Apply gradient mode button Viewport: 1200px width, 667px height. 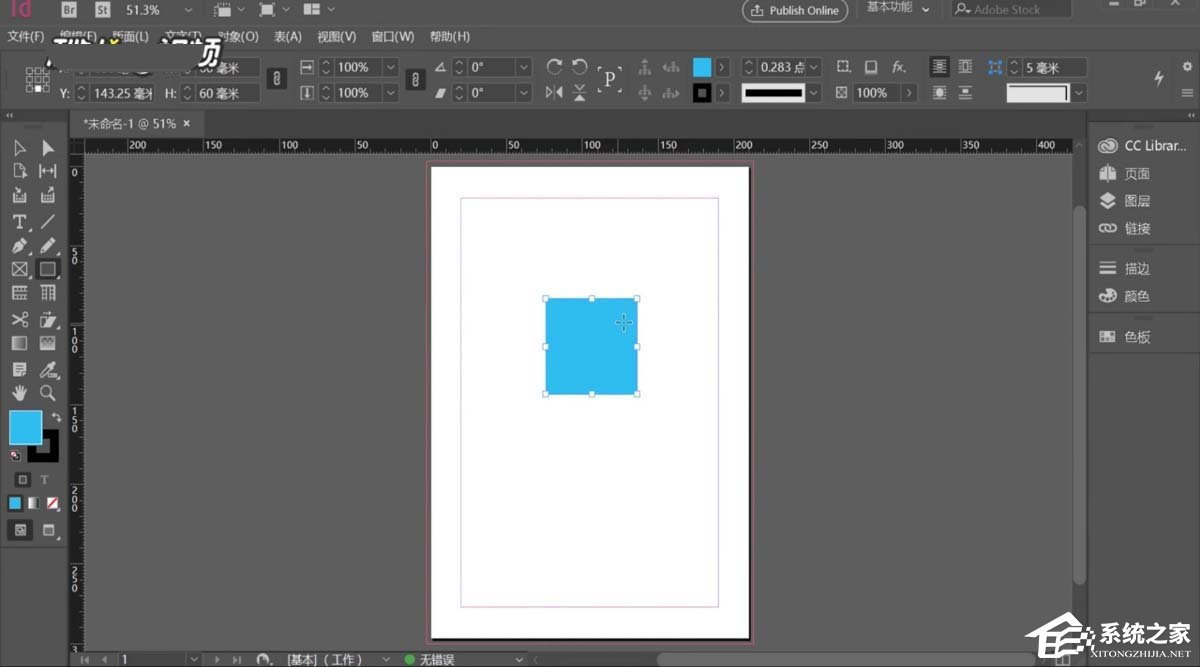tap(33, 503)
